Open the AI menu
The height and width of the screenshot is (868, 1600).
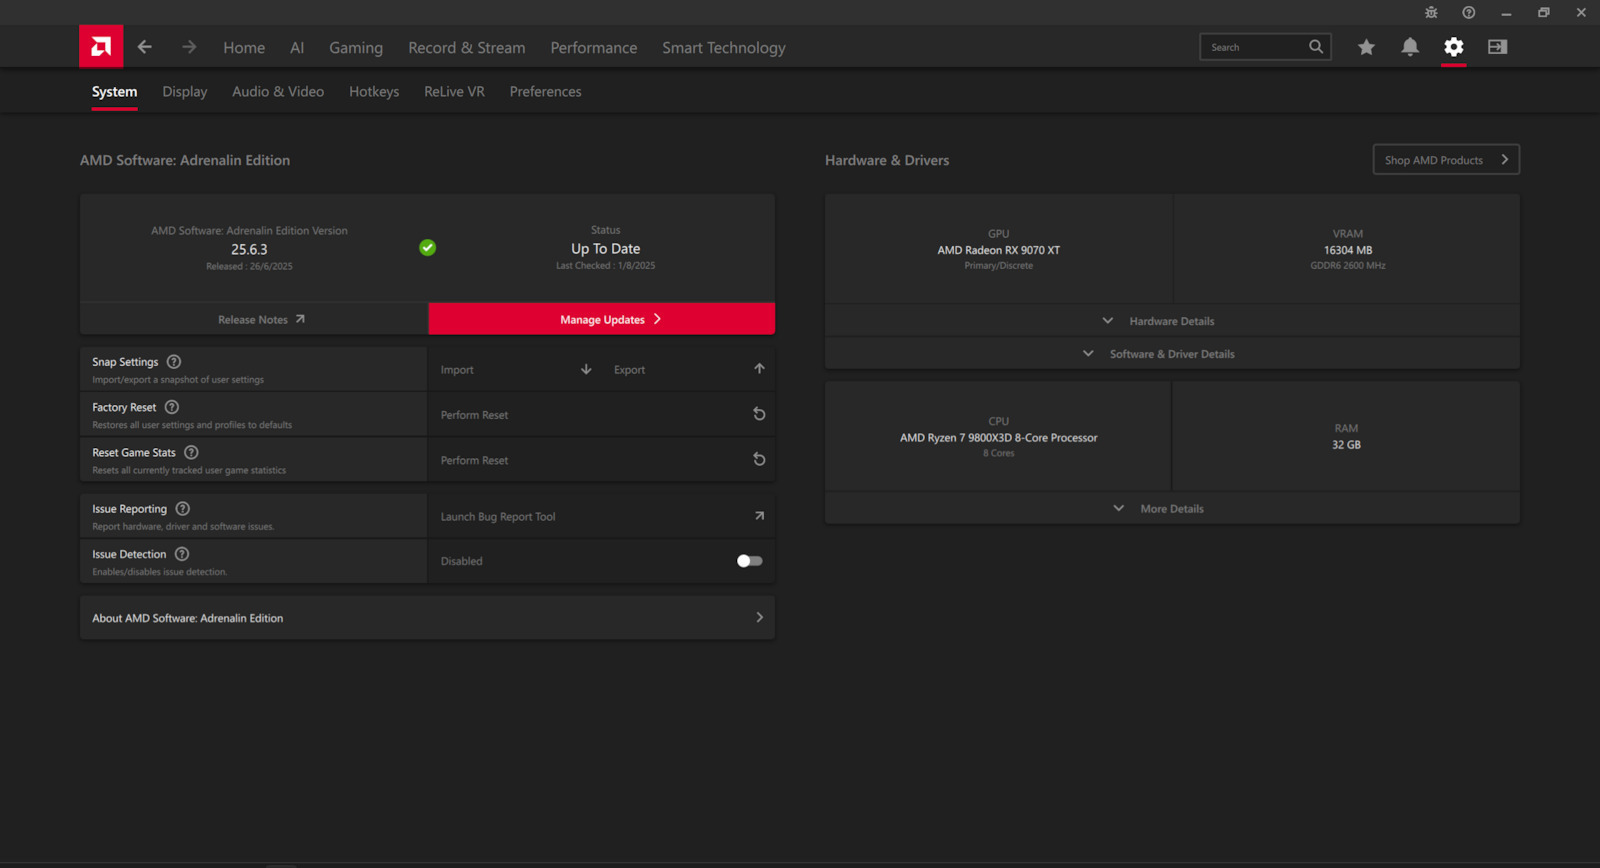[x=297, y=48]
